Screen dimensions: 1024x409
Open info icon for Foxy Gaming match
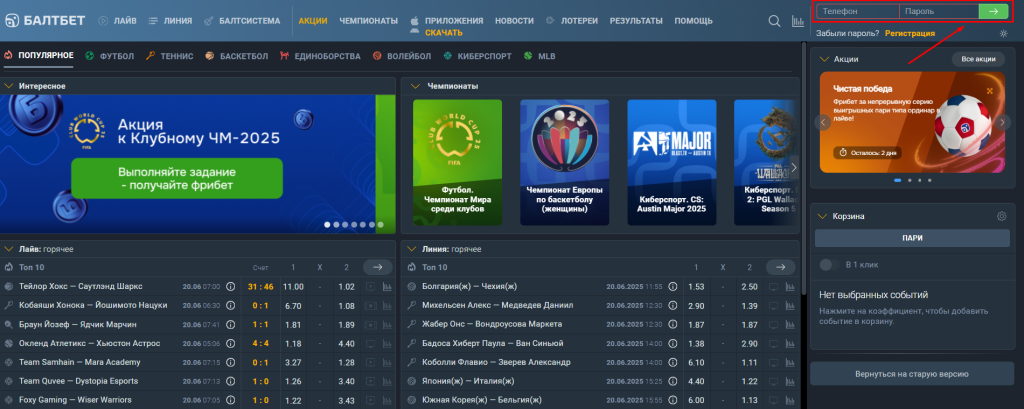pos(231,400)
